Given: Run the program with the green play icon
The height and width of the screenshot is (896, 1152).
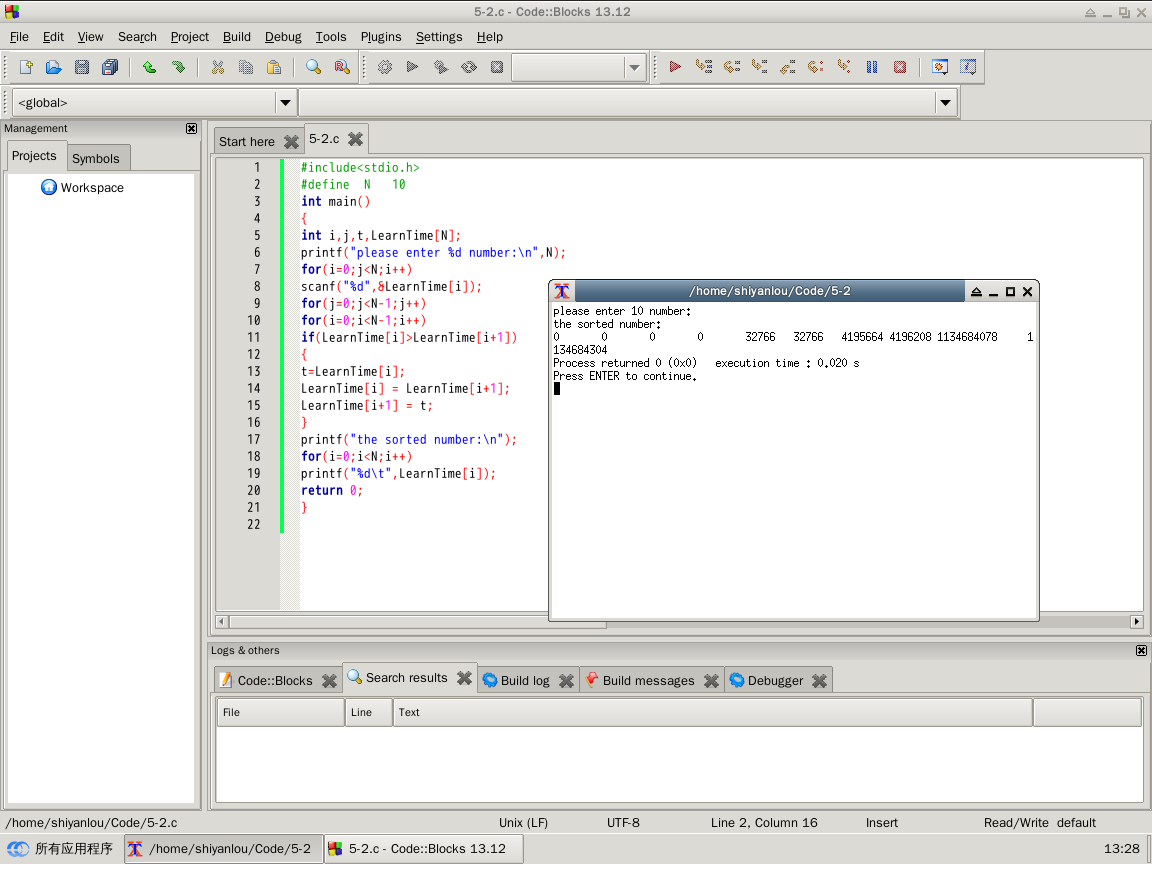Looking at the screenshot, I should click(x=412, y=67).
